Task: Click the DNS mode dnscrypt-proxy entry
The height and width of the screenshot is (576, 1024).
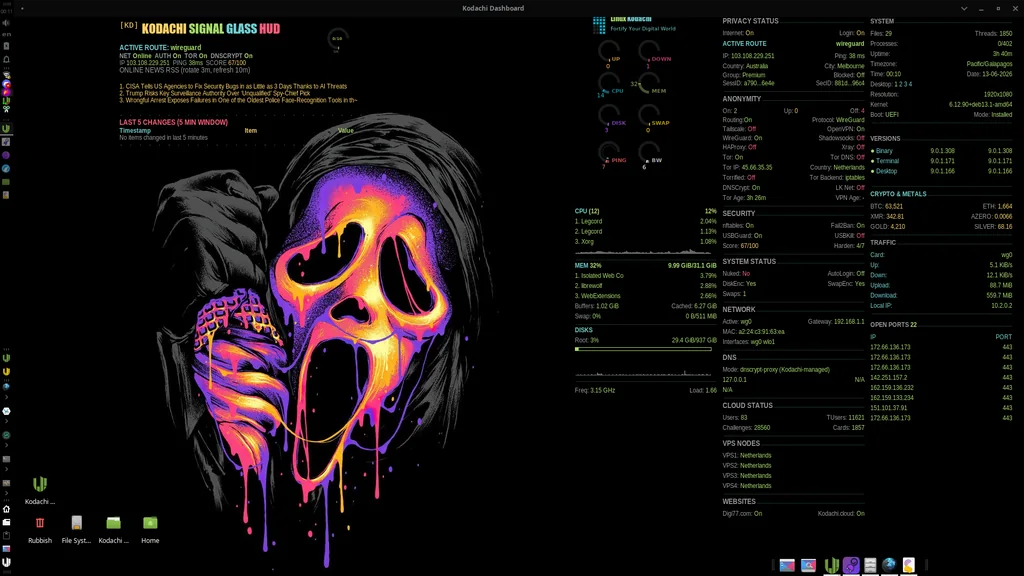Action: coord(776,370)
